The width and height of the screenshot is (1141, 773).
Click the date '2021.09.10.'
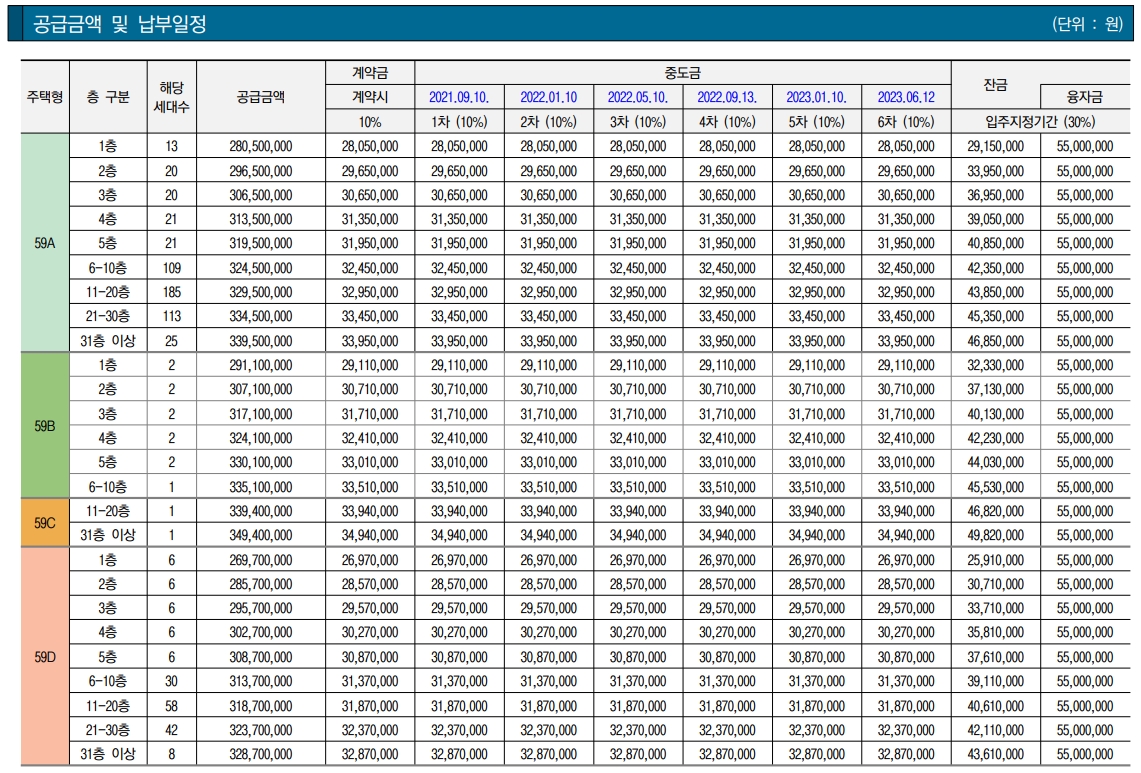(459, 97)
